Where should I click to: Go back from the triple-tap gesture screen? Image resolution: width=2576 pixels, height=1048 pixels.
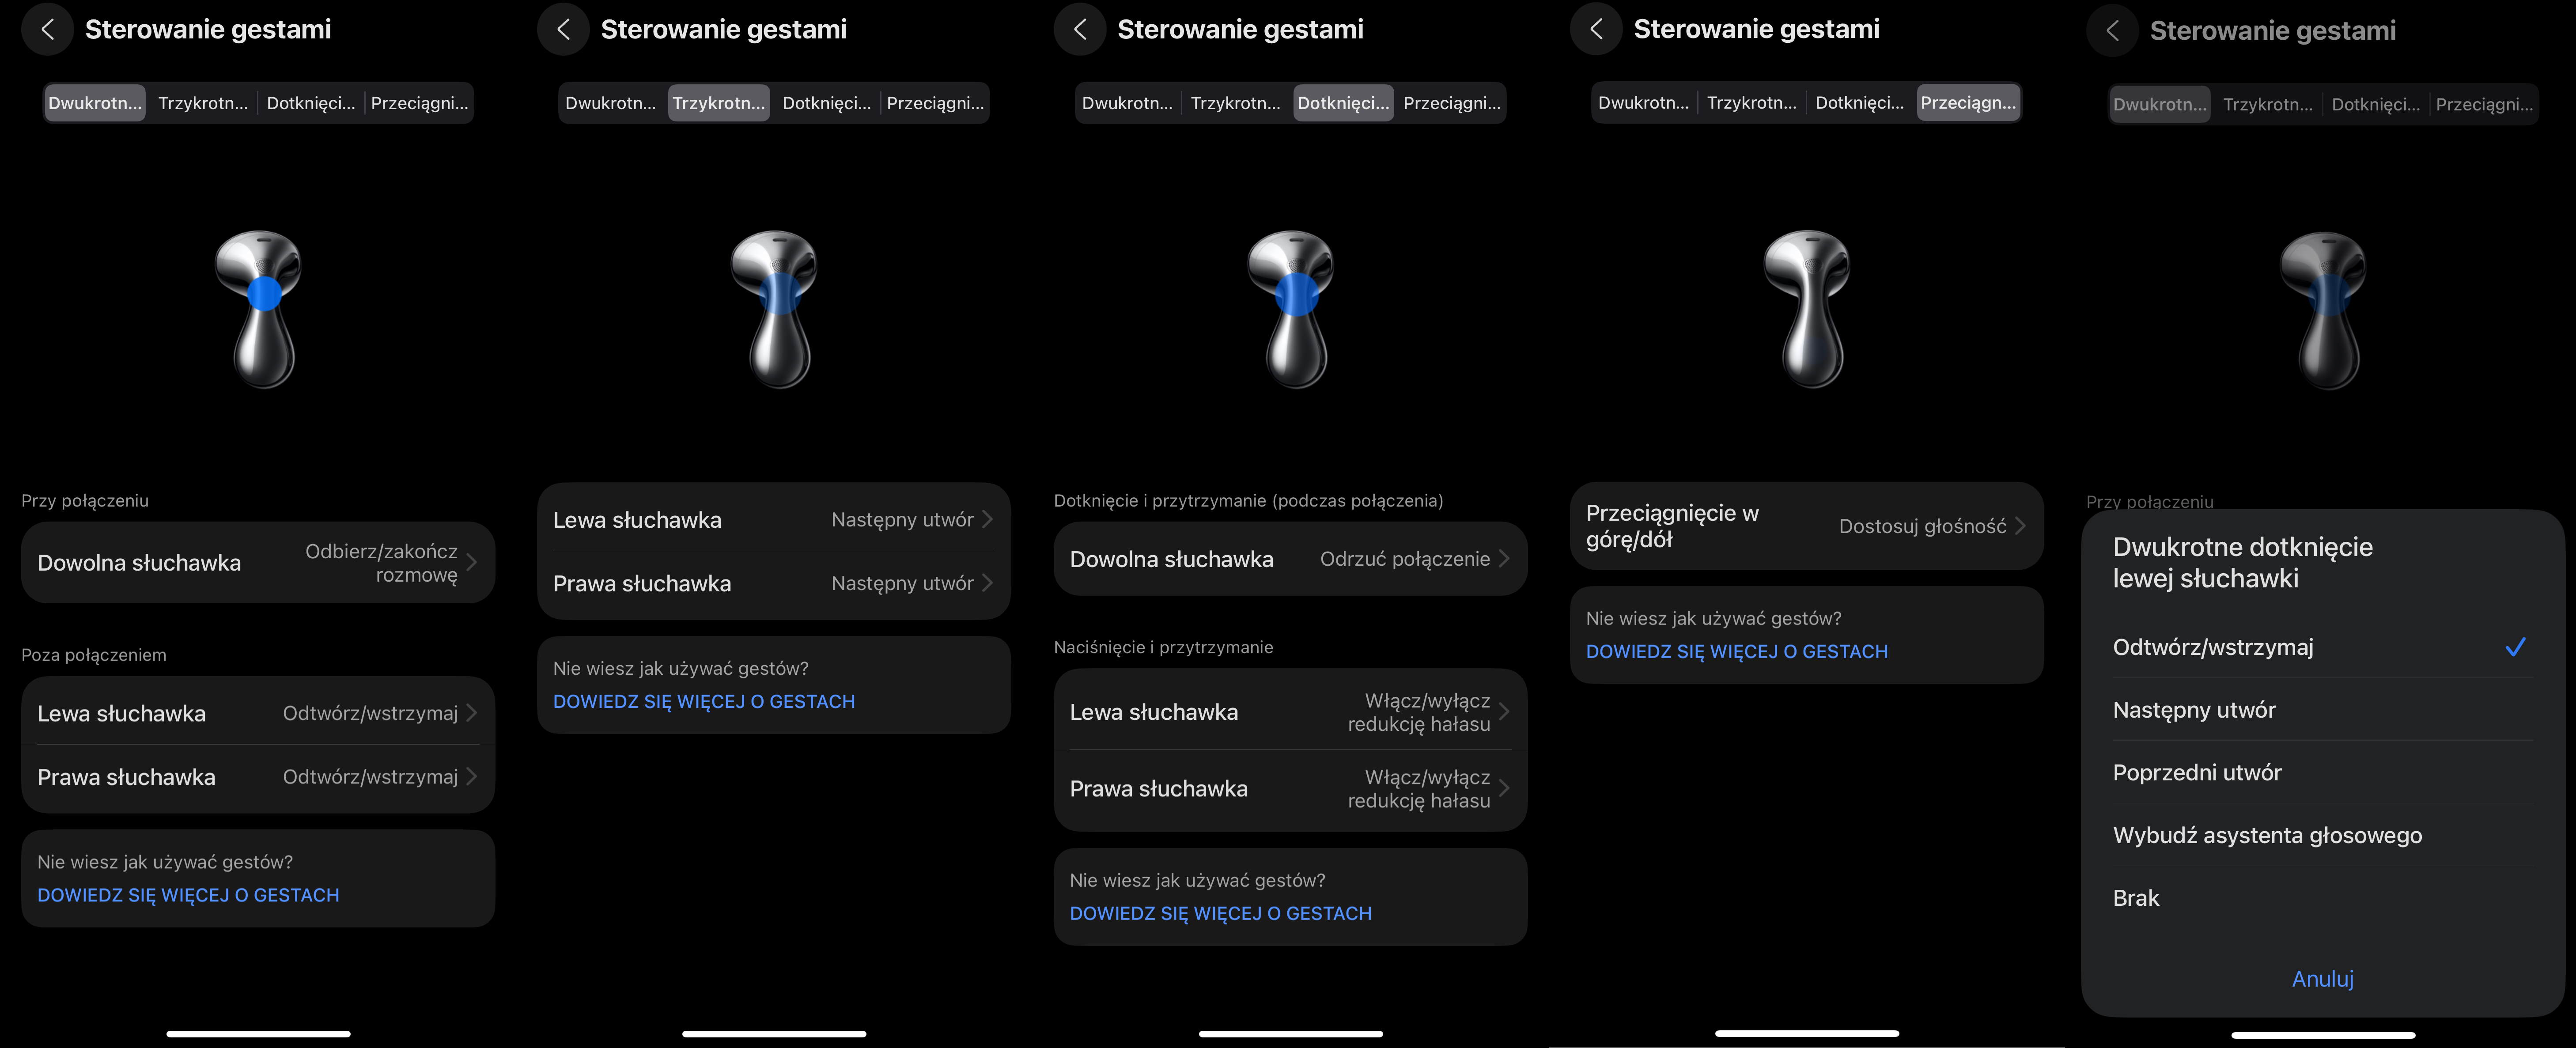point(563,29)
